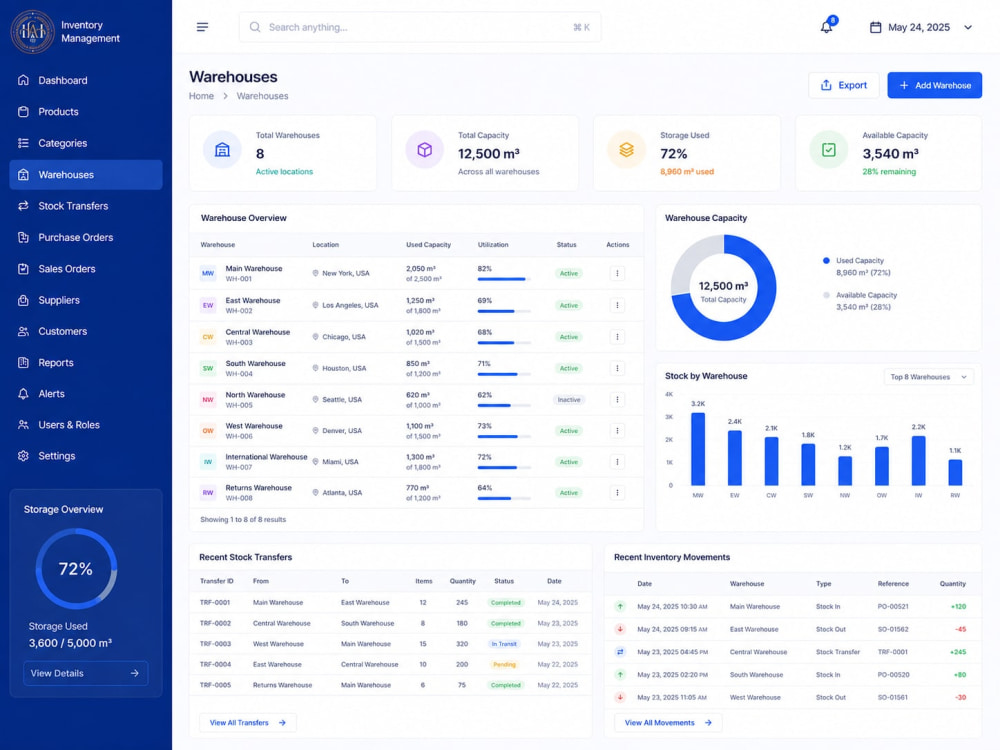Open actions menu for South Warehouse row

pyautogui.click(x=617, y=368)
